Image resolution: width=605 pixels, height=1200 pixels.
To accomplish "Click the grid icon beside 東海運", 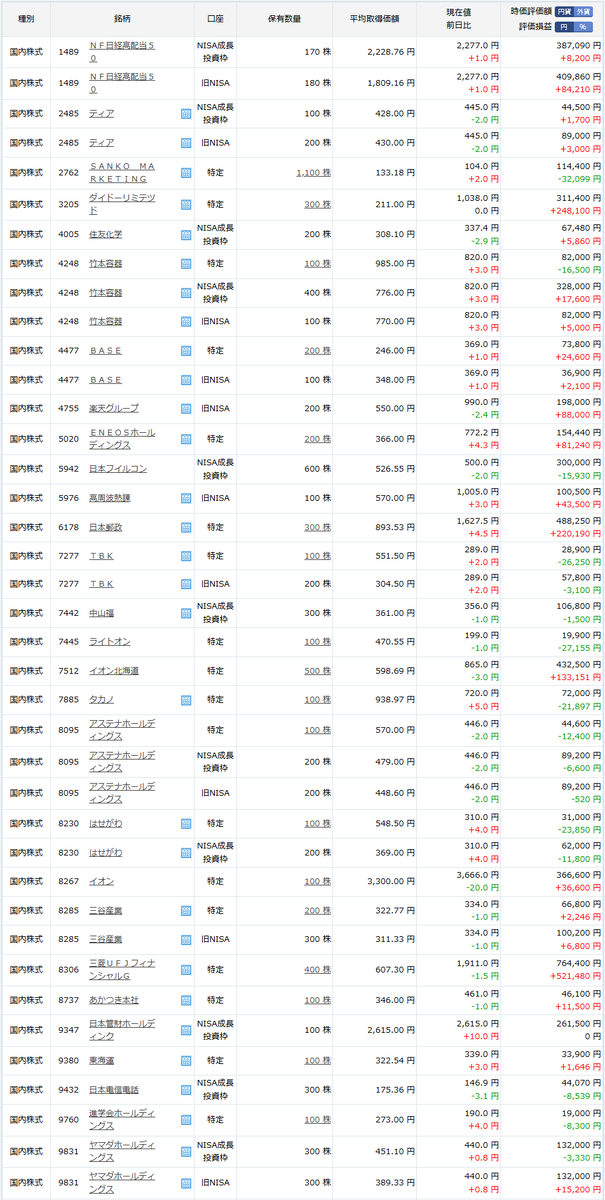I will 186,1060.
